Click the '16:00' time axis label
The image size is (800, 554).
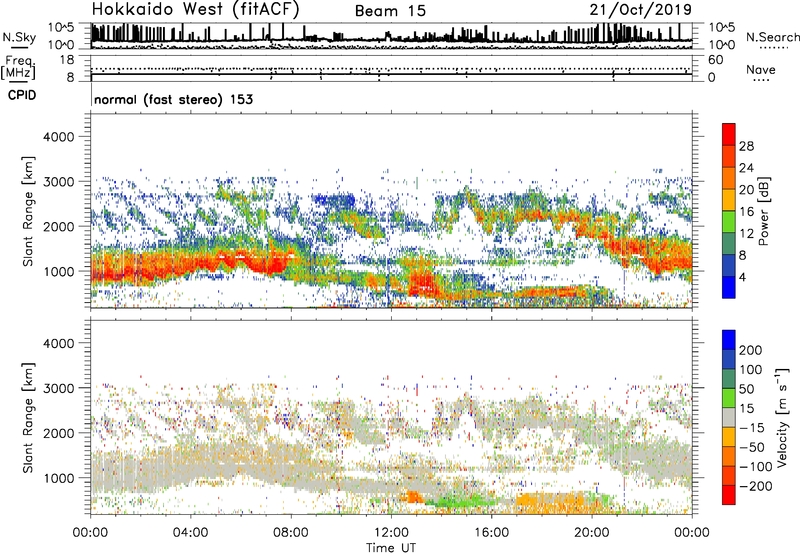coord(491,533)
